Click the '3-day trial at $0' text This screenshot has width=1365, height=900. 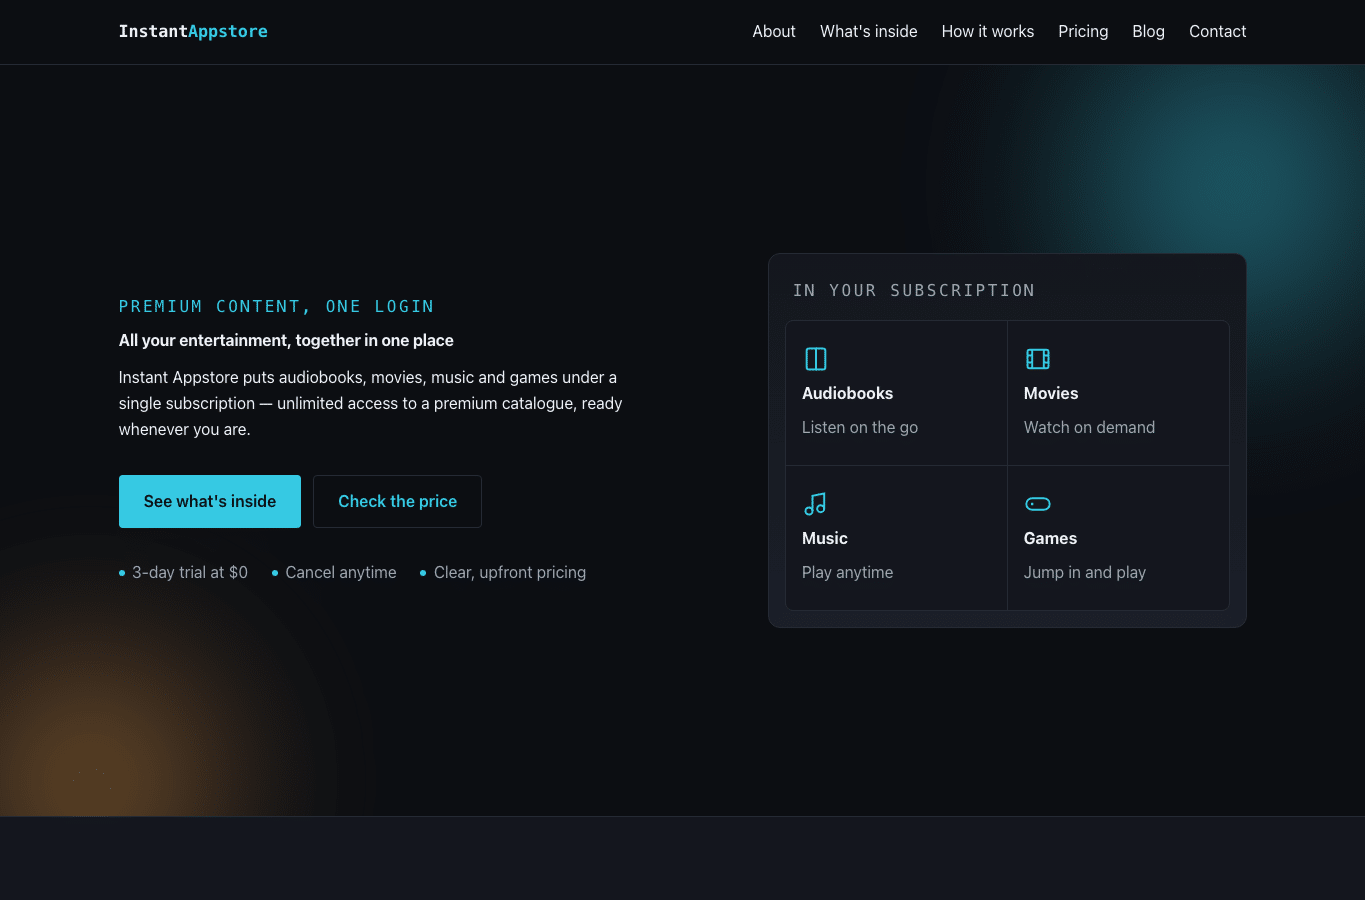190,572
